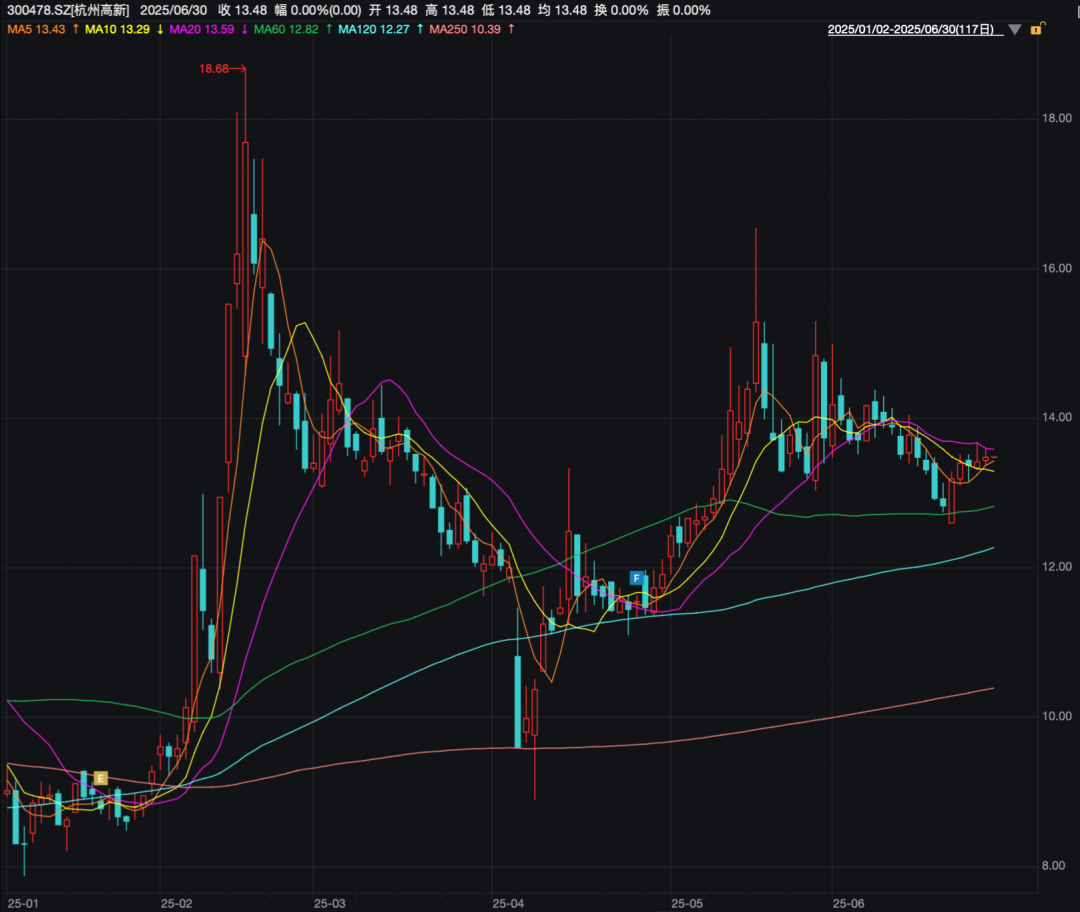The width and height of the screenshot is (1080, 912).
Task: Click the 25-04 time axis label
Action: pyautogui.click(x=508, y=904)
